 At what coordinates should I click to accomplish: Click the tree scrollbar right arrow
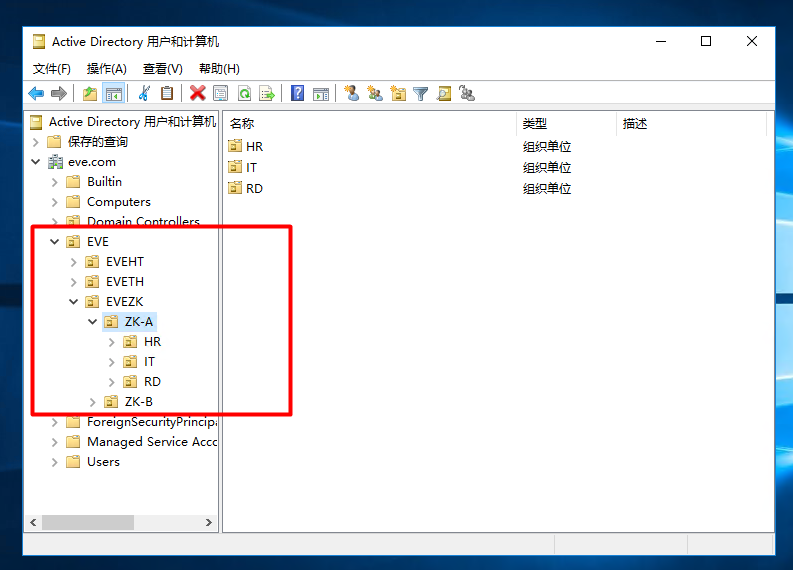[x=208, y=522]
